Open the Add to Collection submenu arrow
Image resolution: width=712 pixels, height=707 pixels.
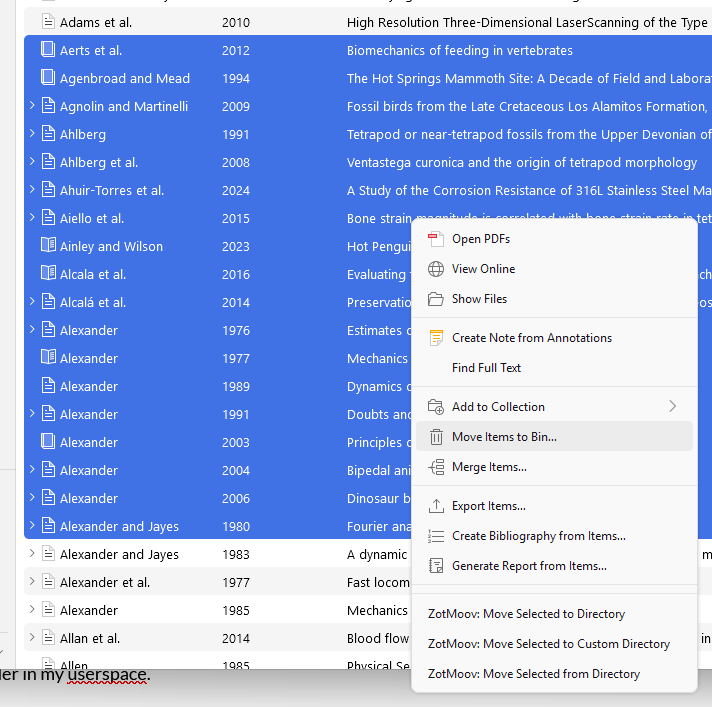tap(672, 407)
